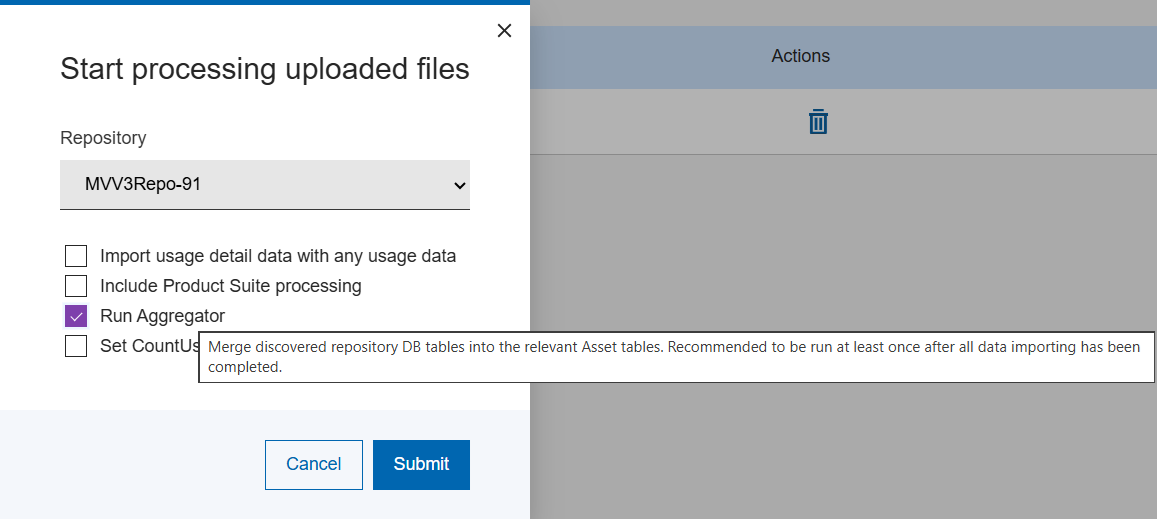Toggle the Set CountUs checkbox
The image size is (1157, 519).
[76, 346]
